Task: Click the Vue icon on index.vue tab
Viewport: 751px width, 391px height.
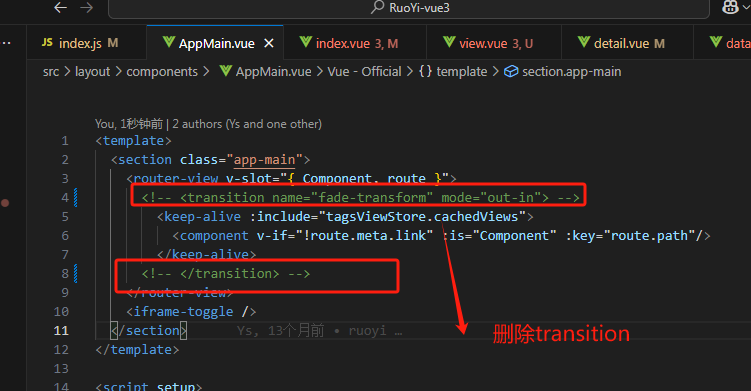Action: (306, 42)
